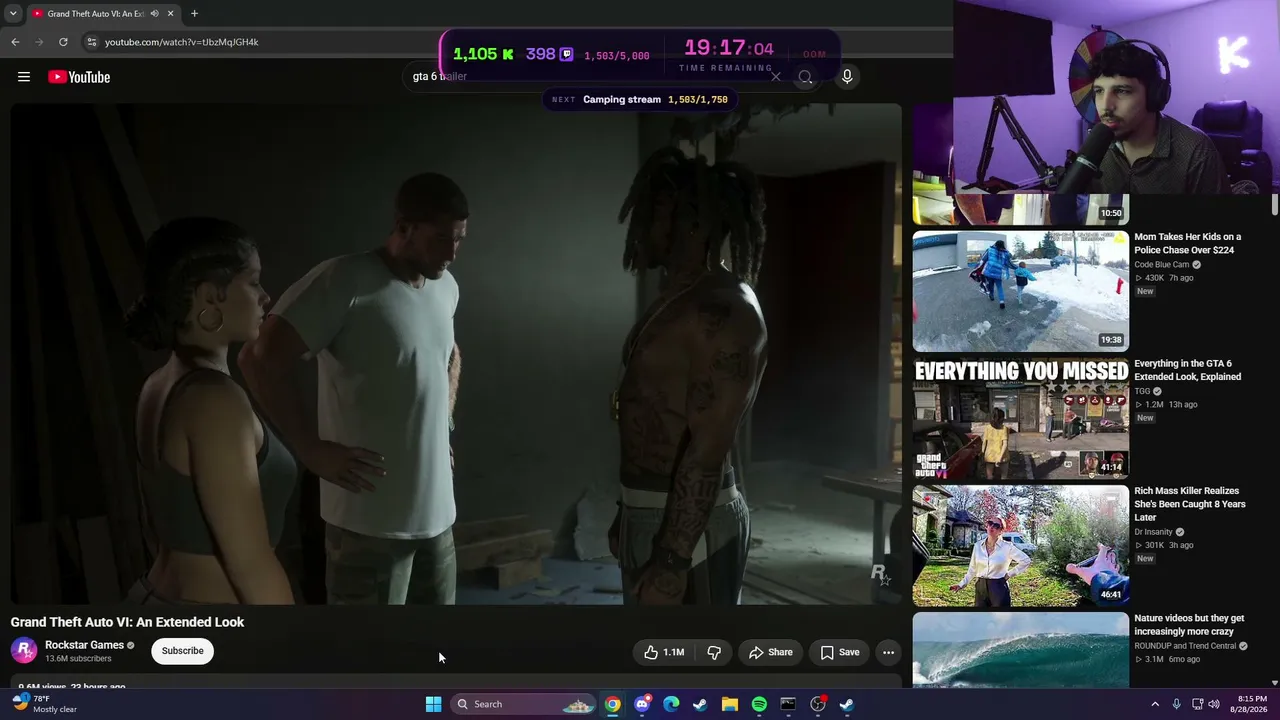Open 'Rich Mass Killer Realizes' video title
Viewport: 1280px width, 720px height.
click(x=1189, y=504)
